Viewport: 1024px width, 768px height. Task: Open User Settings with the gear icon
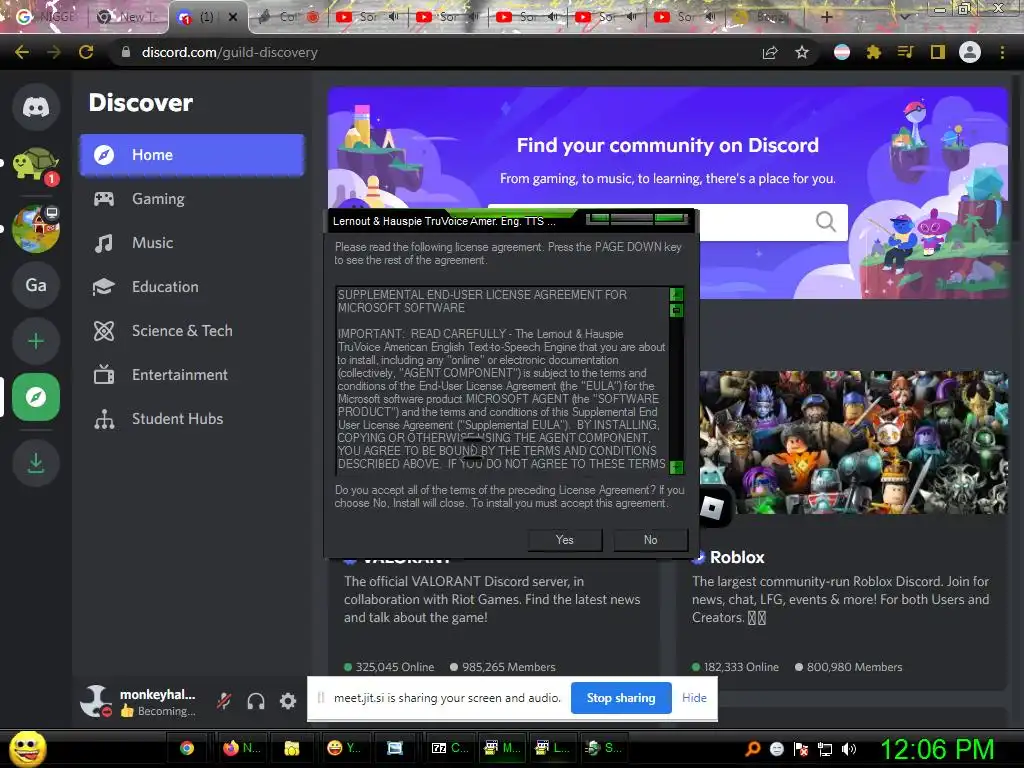[x=288, y=701]
